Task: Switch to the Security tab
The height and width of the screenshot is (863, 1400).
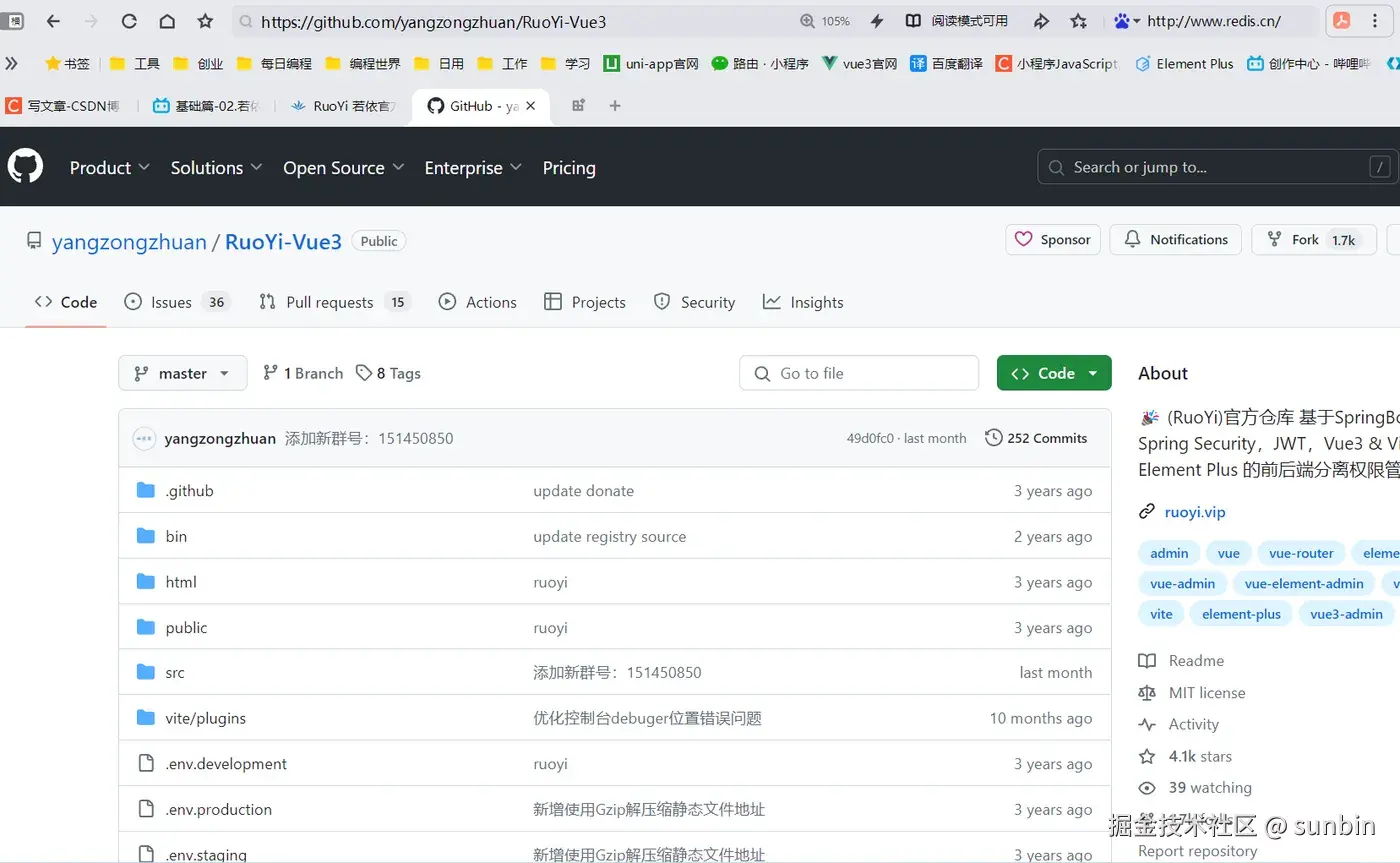Action: click(x=694, y=302)
